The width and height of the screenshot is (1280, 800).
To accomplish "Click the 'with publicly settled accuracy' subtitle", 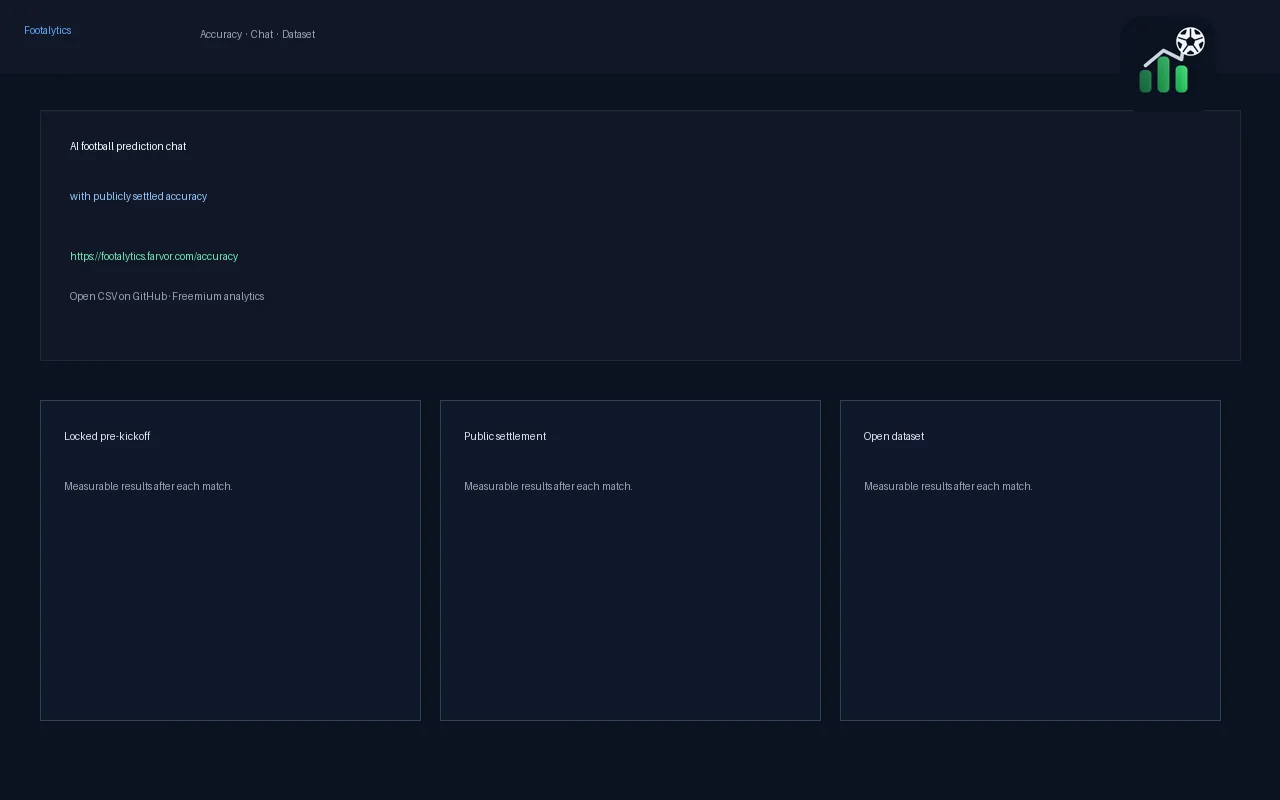I will click(x=138, y=197).
